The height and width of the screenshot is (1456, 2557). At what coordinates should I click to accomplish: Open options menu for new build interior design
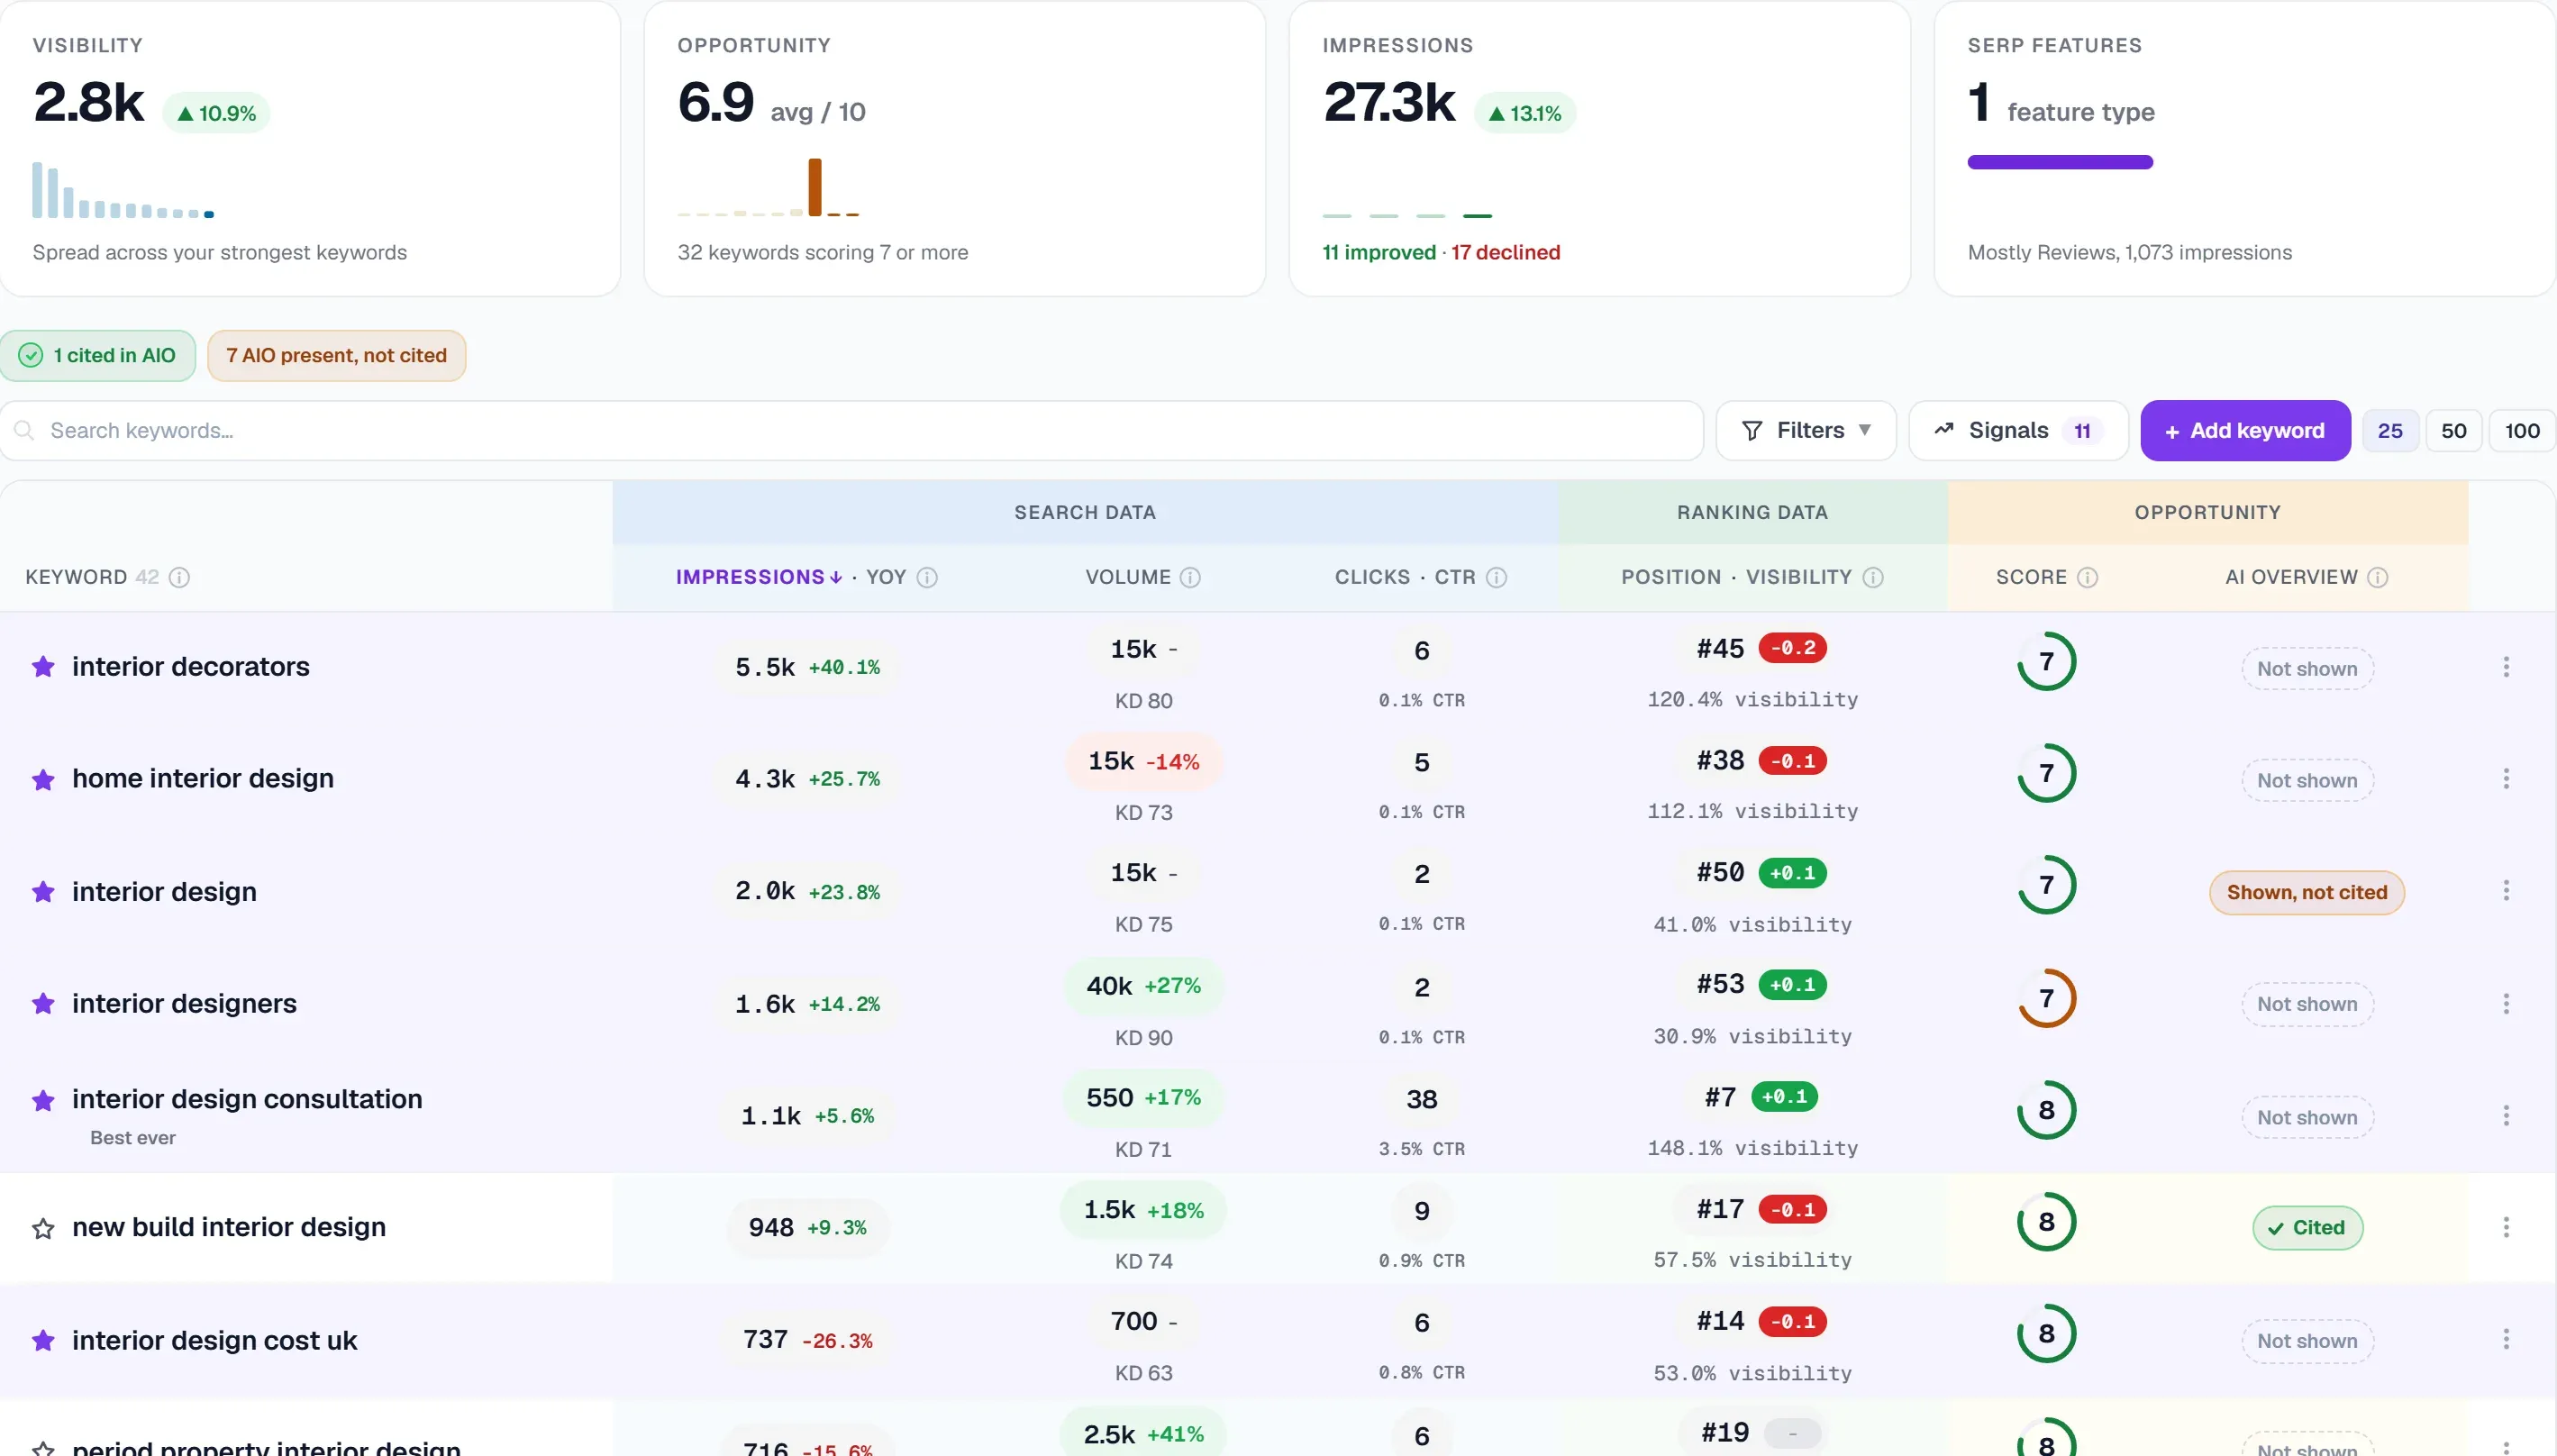(2505, 1228)
